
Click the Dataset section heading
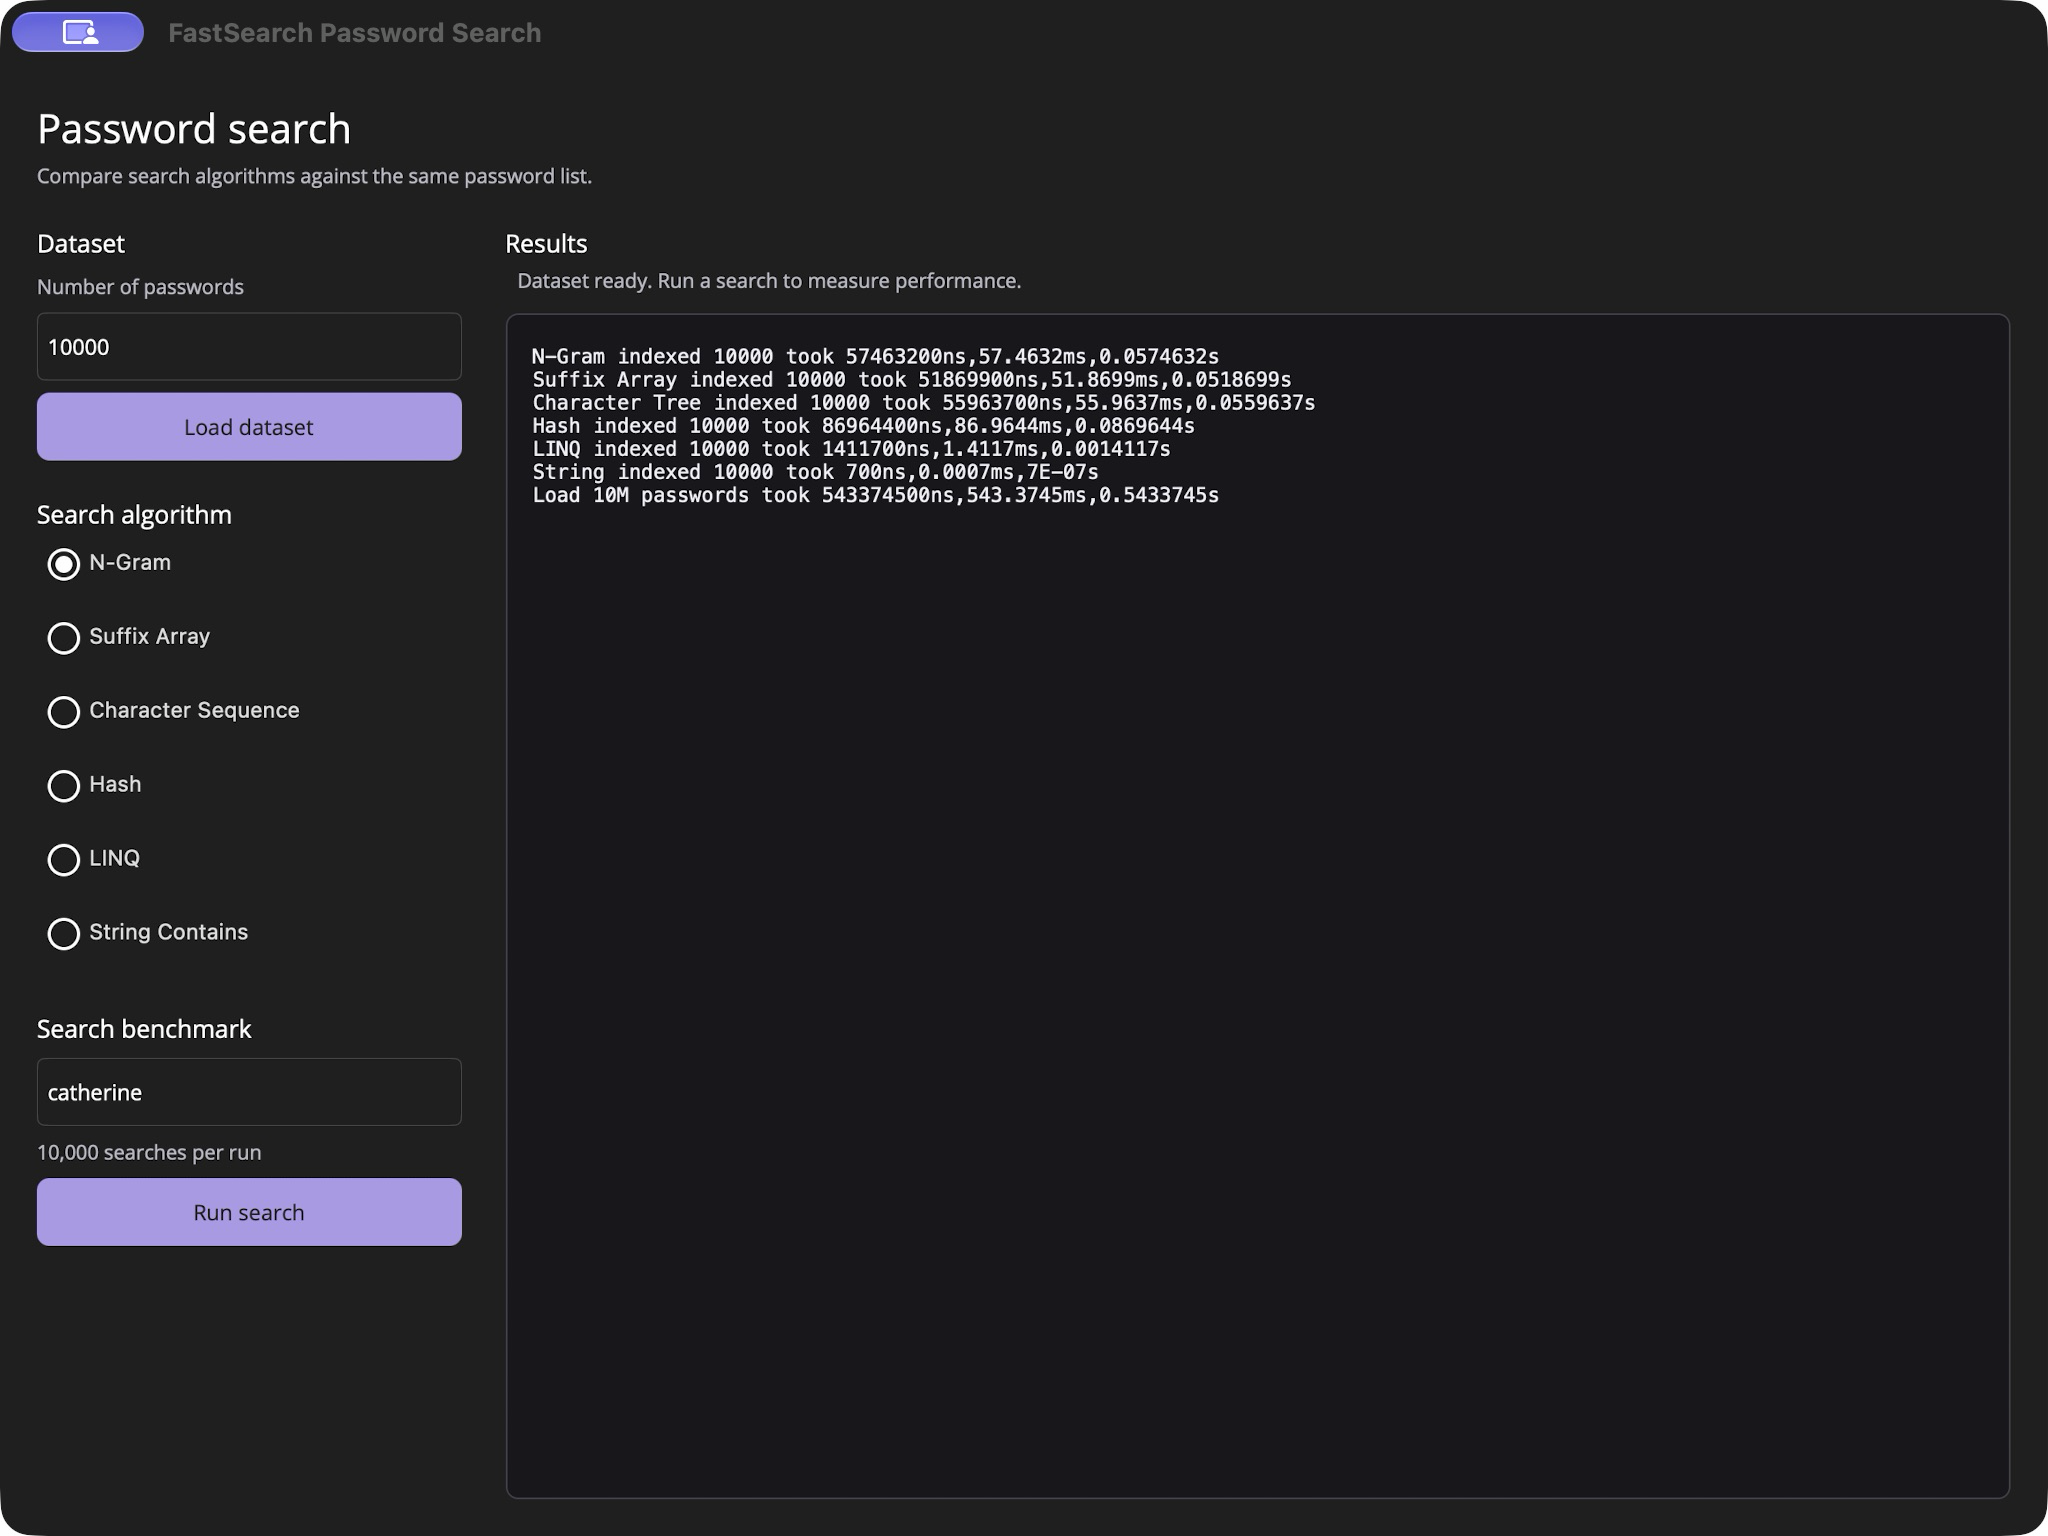click(81, 244)
